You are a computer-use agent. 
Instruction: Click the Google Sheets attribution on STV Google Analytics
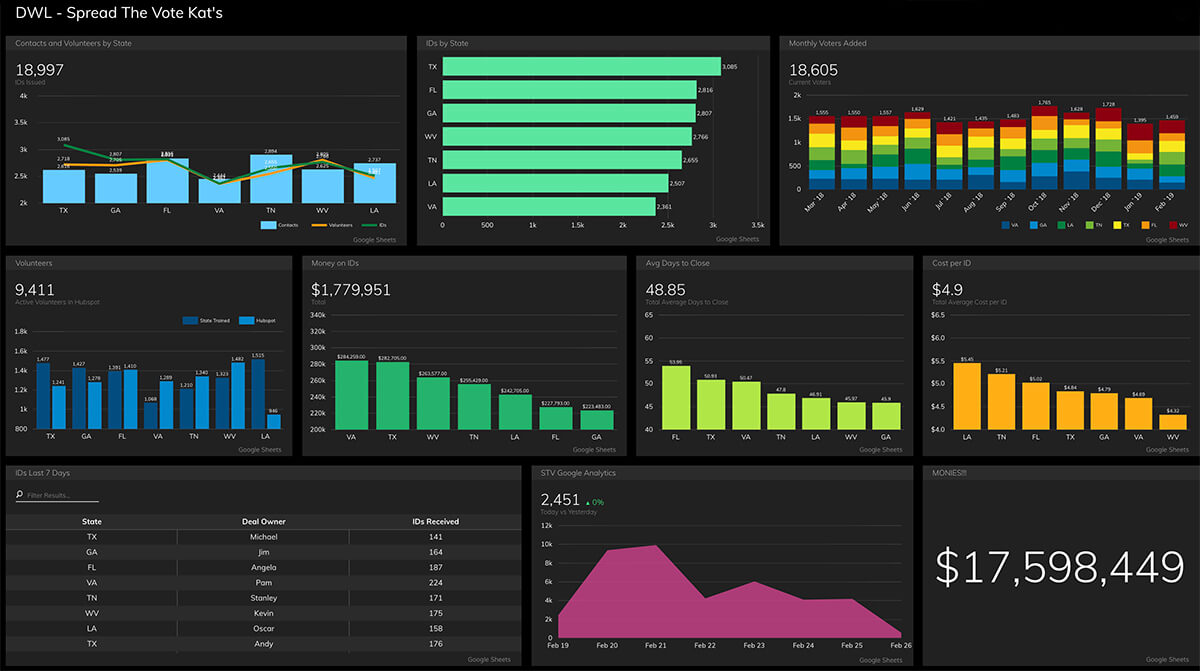pyautogui.click(x=880, y=659)
